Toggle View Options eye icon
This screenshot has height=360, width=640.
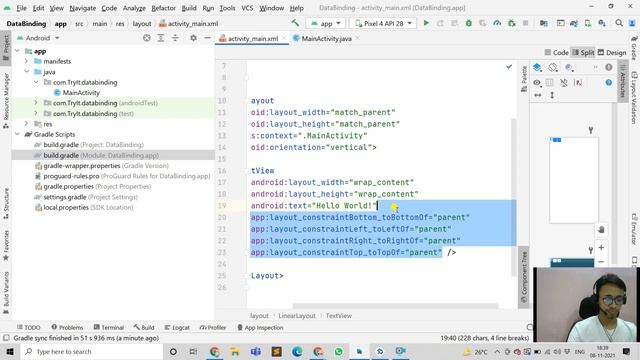pos(537,82)
